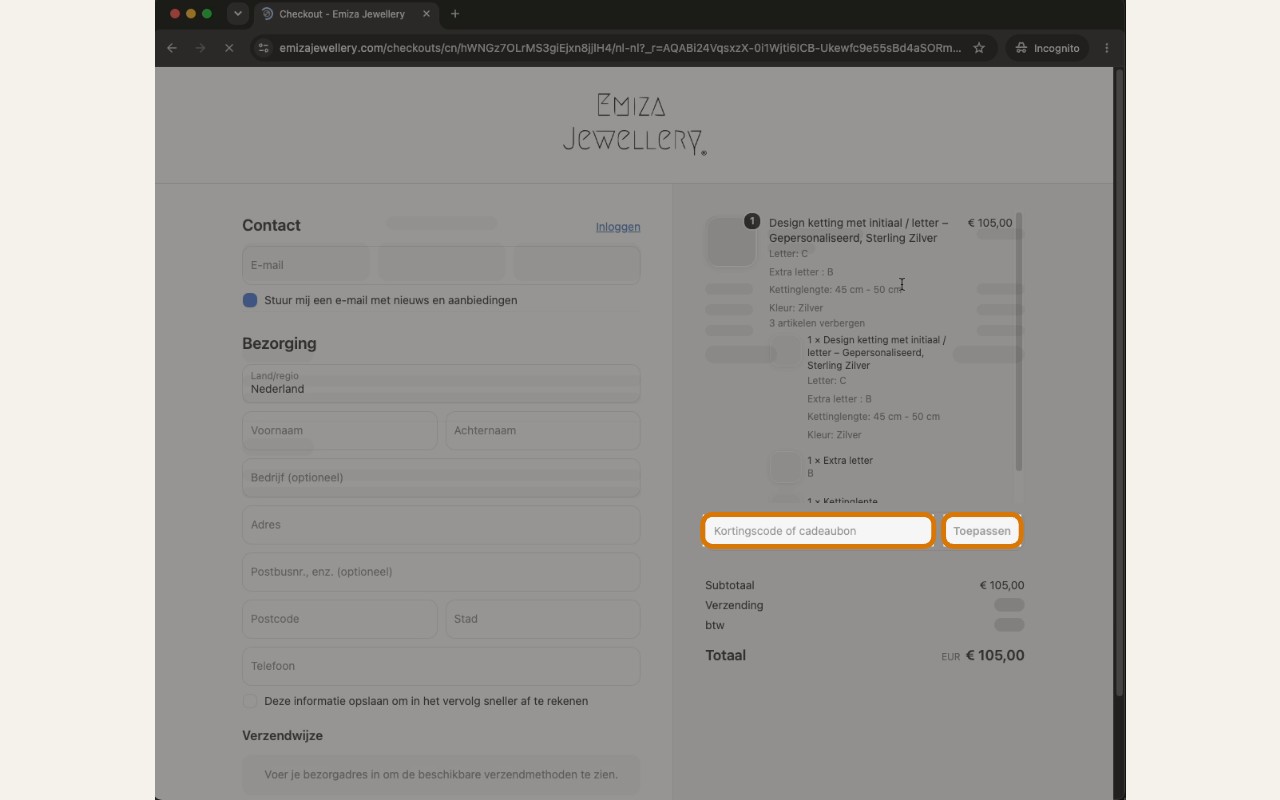Screen dimensions: 1280x800
Task: Bookmark this page with the star icon
Action: [979, 48]
